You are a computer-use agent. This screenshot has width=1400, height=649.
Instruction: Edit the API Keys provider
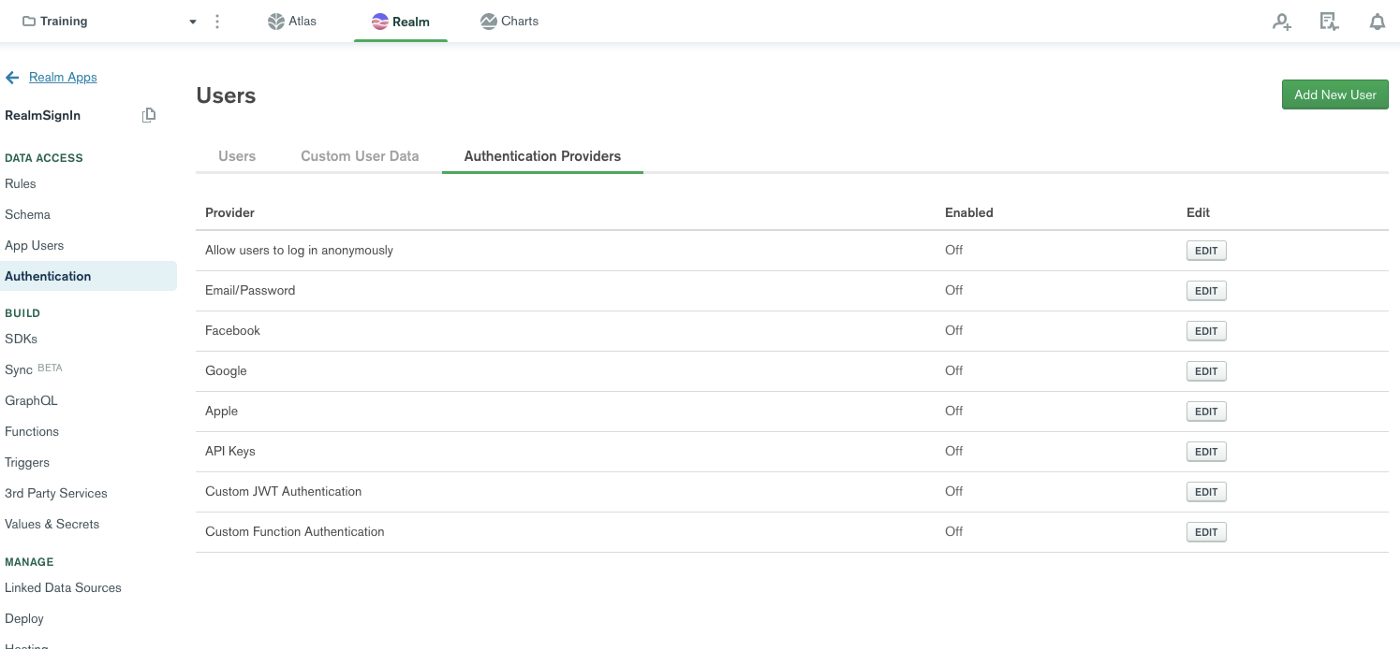pos(1206,452)
